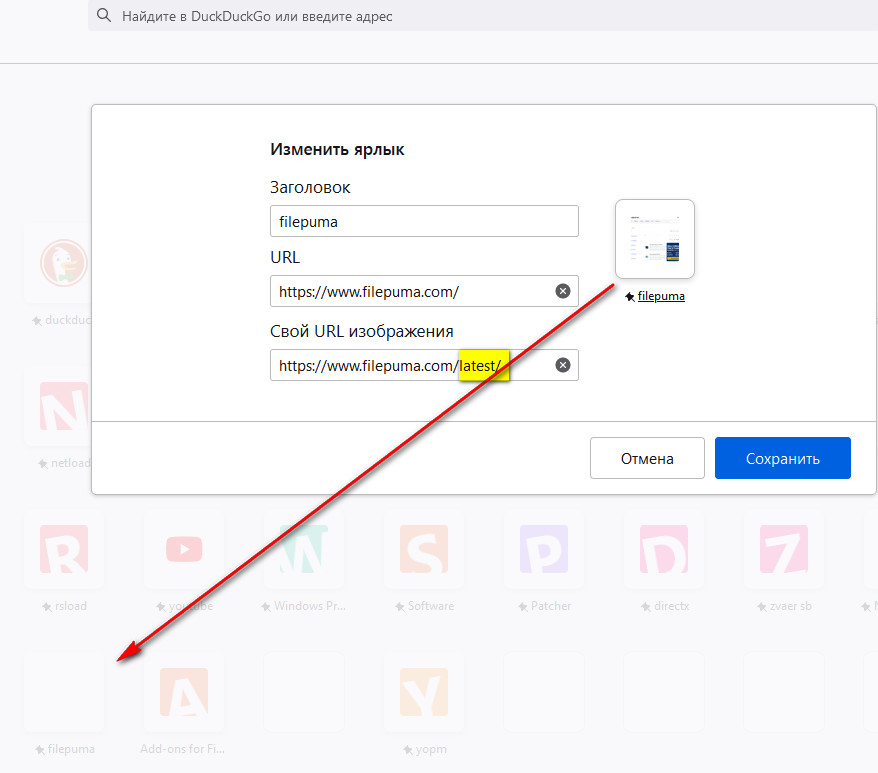Screen dimensions: 878x773
Task: Clear the custom image URL field
Action: point(563,365)
